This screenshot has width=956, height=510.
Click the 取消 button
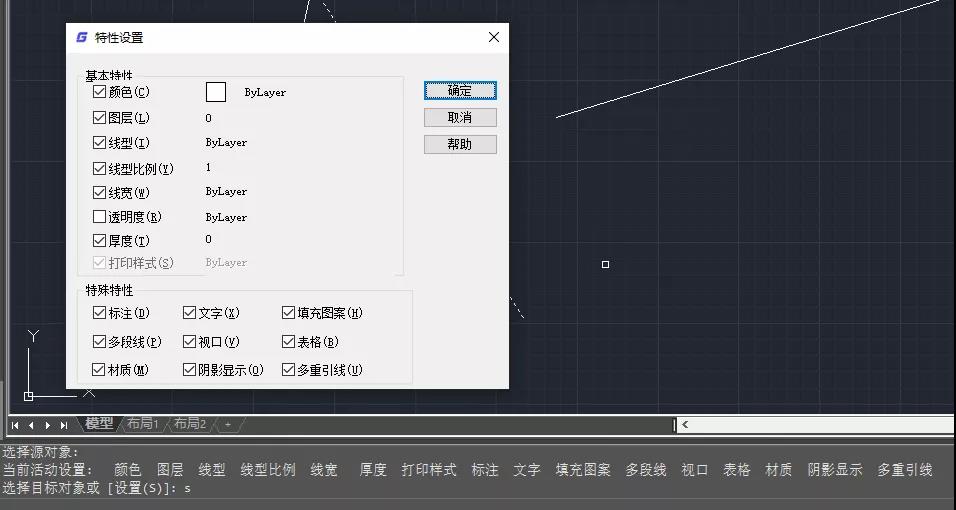460,118
